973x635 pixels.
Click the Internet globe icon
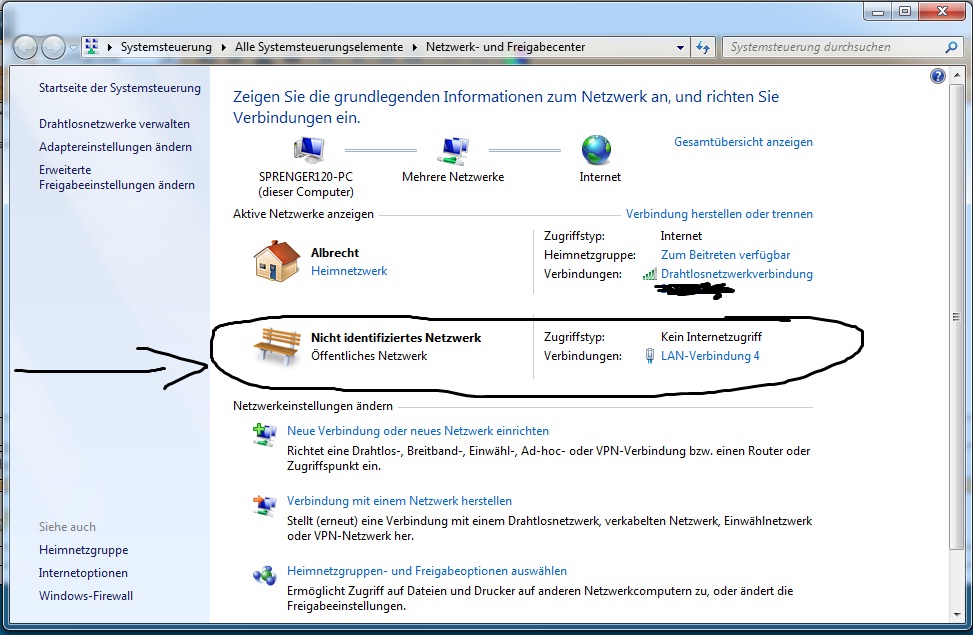tap(597, 151)
